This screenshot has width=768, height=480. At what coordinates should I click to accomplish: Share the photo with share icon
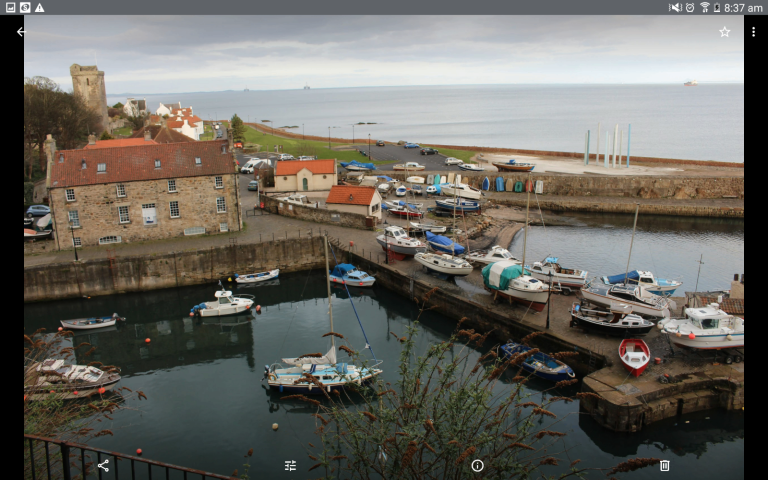pos(103,465)
